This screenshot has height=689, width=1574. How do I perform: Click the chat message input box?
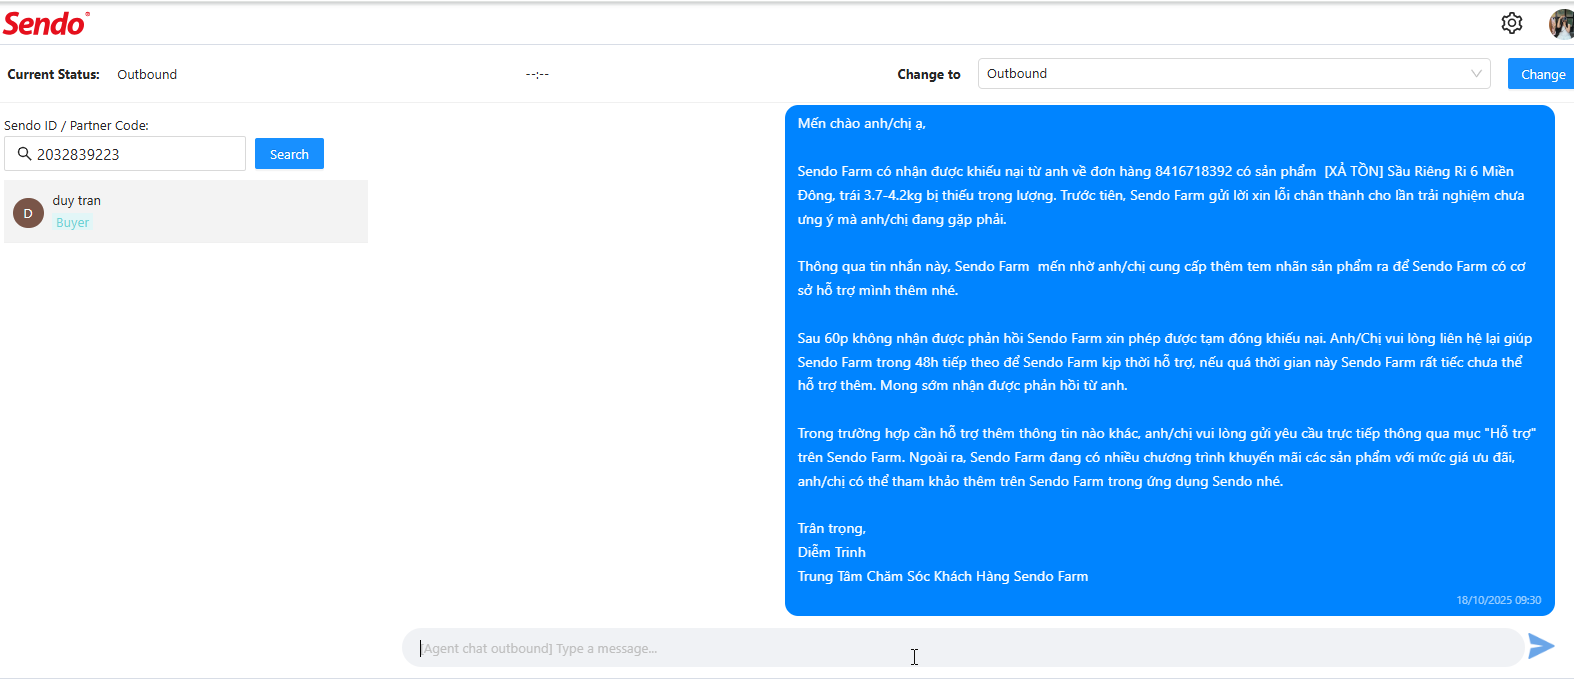pos(962,648)
